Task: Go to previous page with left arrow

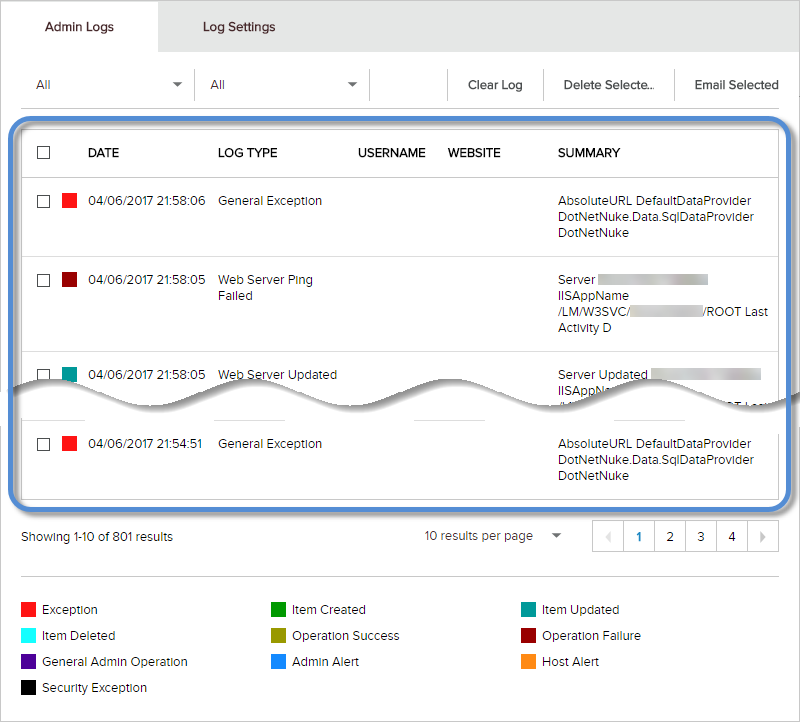Action: [608, 536]
